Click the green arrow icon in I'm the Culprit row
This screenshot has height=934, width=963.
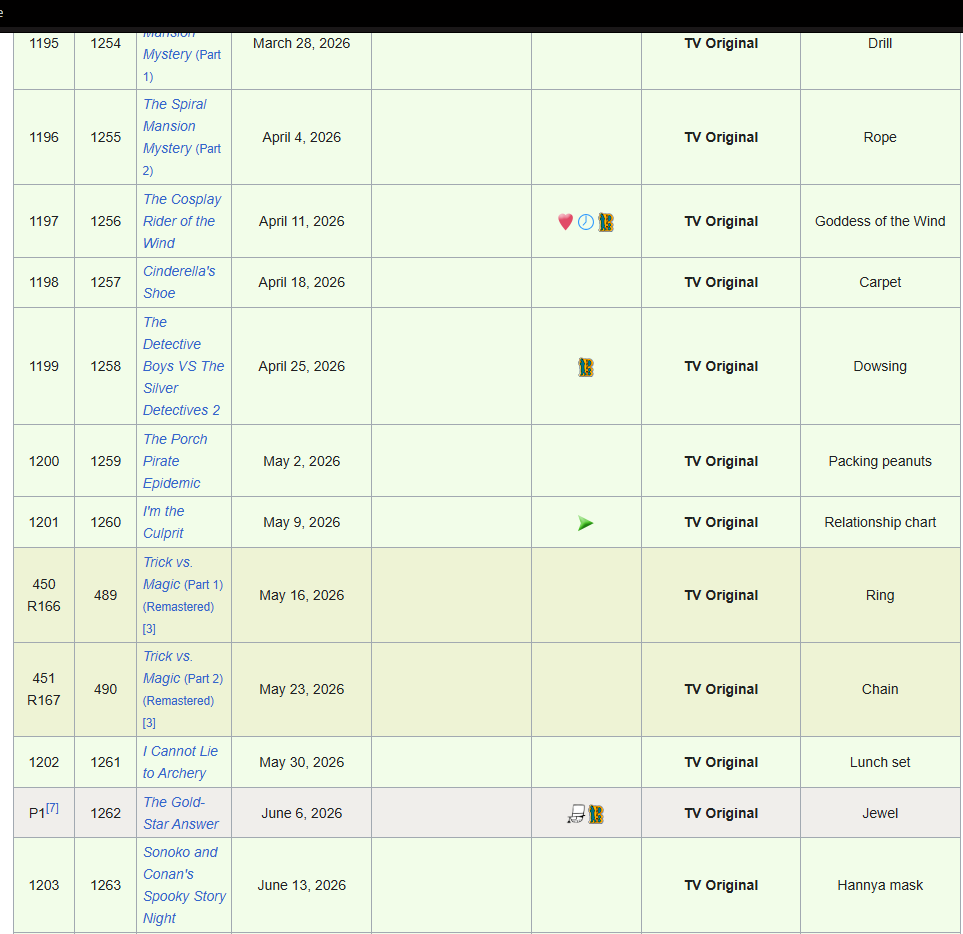(x=585, y=523)
